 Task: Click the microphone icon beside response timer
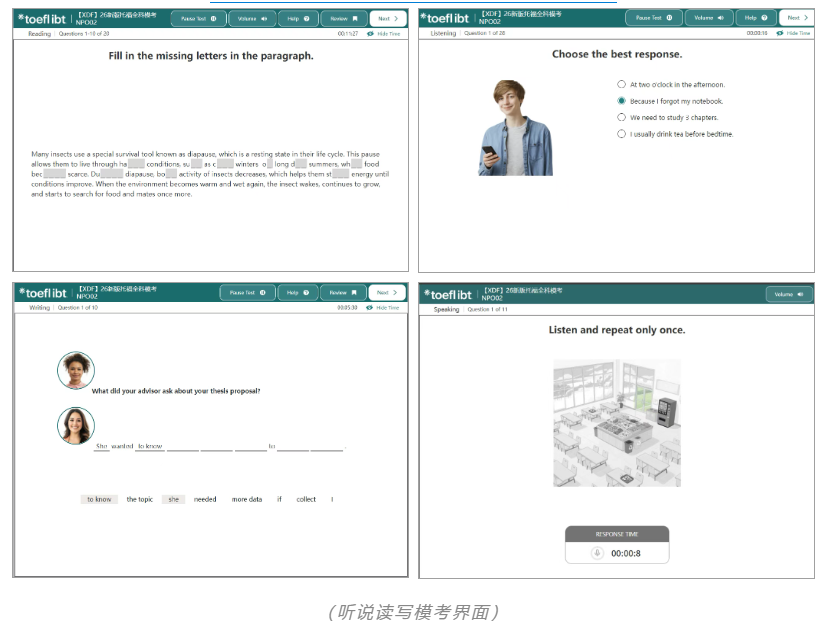click(x=597, y=553)
